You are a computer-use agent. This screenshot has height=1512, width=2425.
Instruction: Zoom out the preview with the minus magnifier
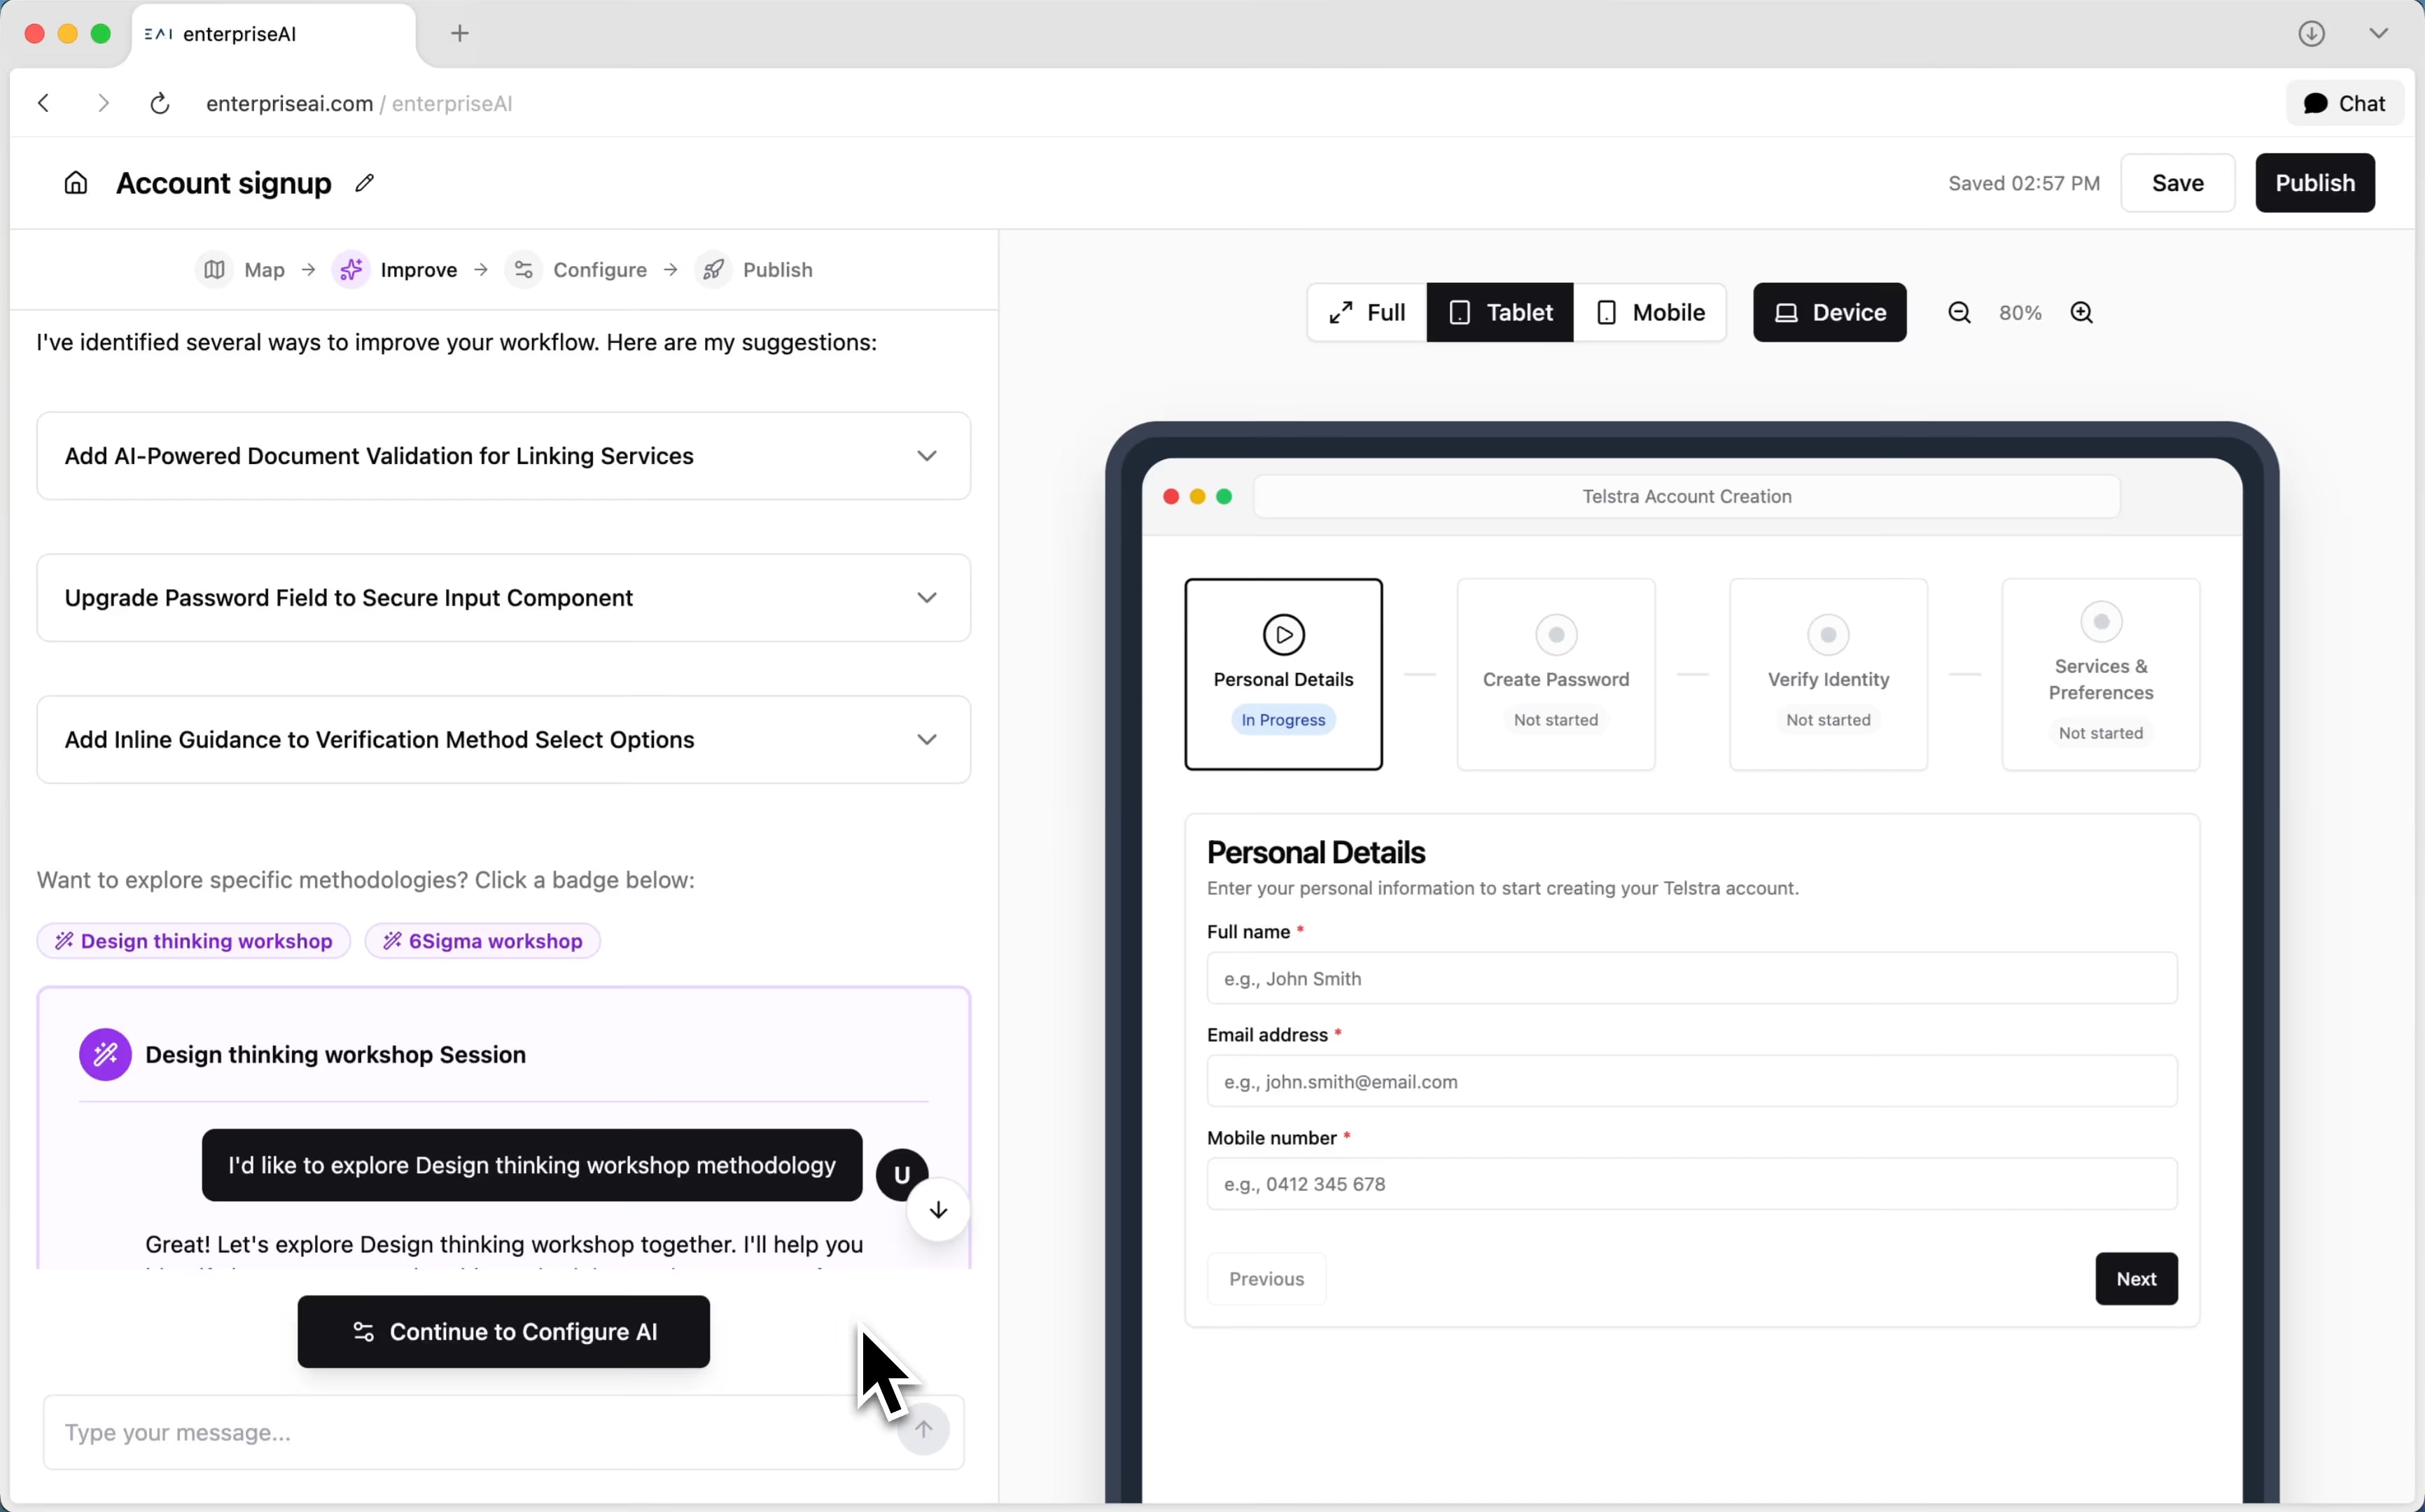coord(1960,313)
